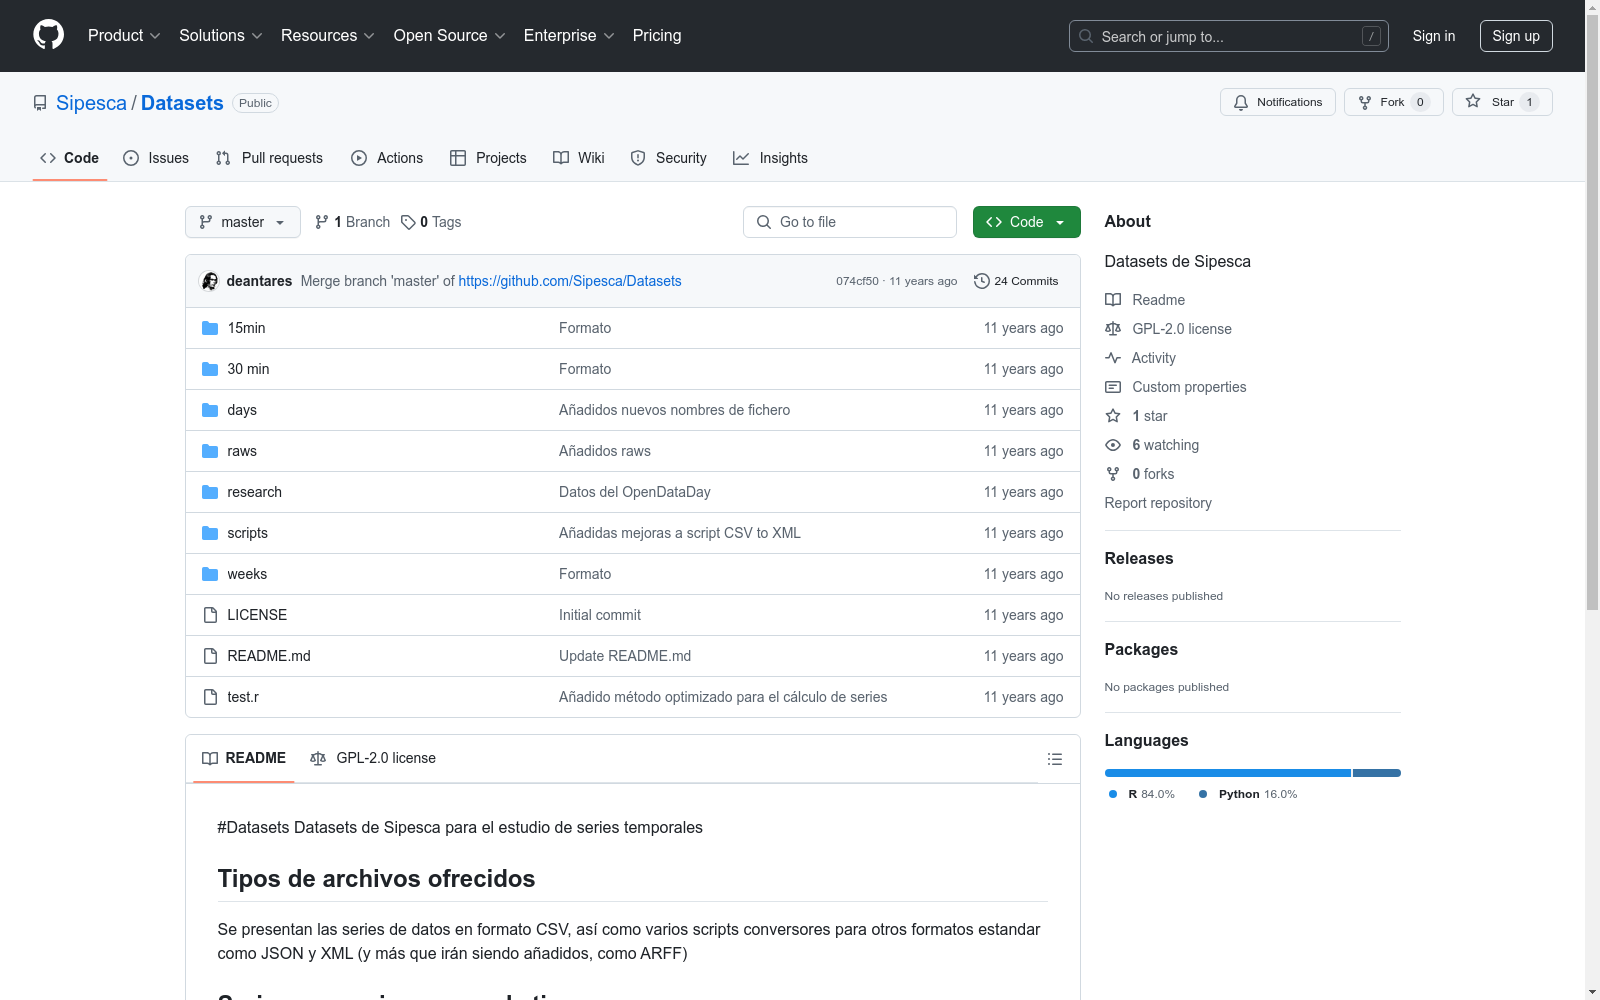Expand the Open Source menu
The height and width of the screenshot is (1000, 1600).
point(450,35)
